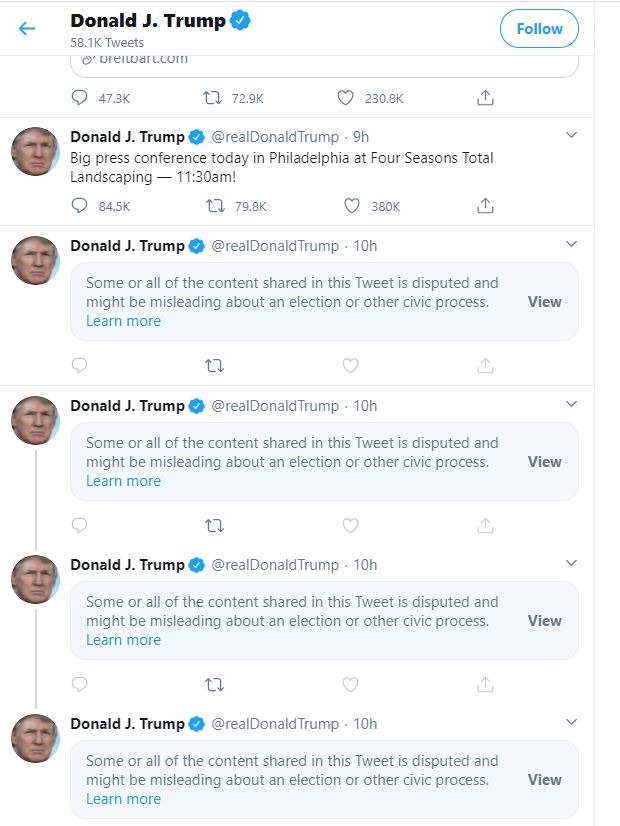620x826 pixels.
Task: Open replies on the breitbart.com tweet
Action: coord(80,98)
